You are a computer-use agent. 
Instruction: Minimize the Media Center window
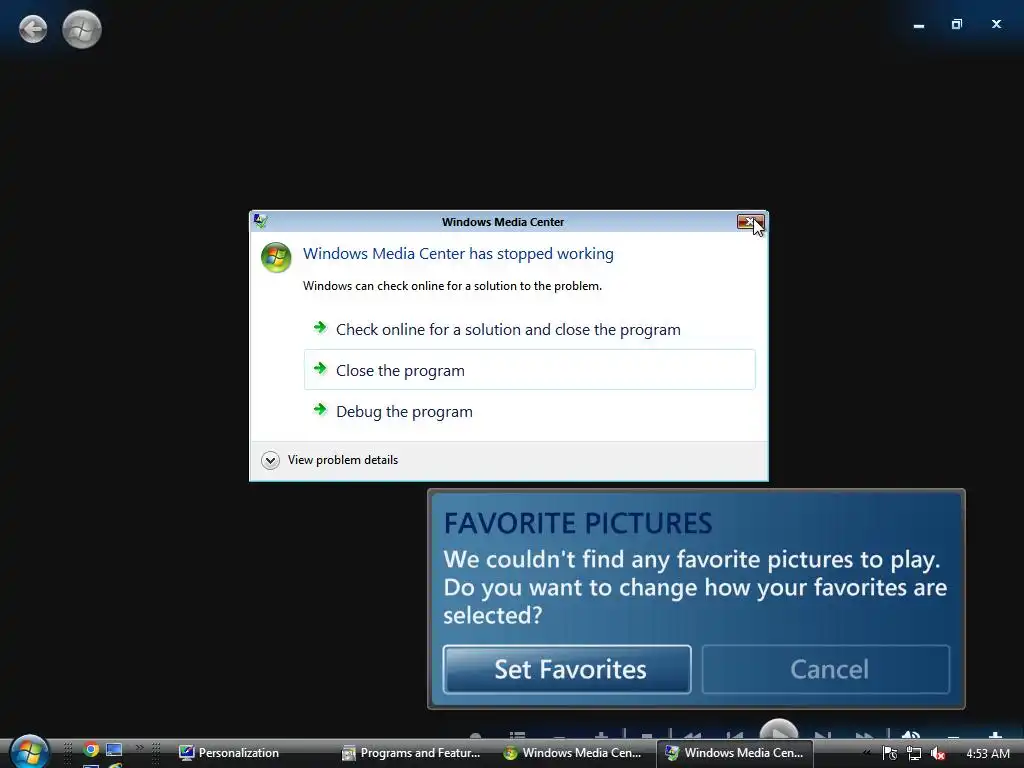click(919, 25)
